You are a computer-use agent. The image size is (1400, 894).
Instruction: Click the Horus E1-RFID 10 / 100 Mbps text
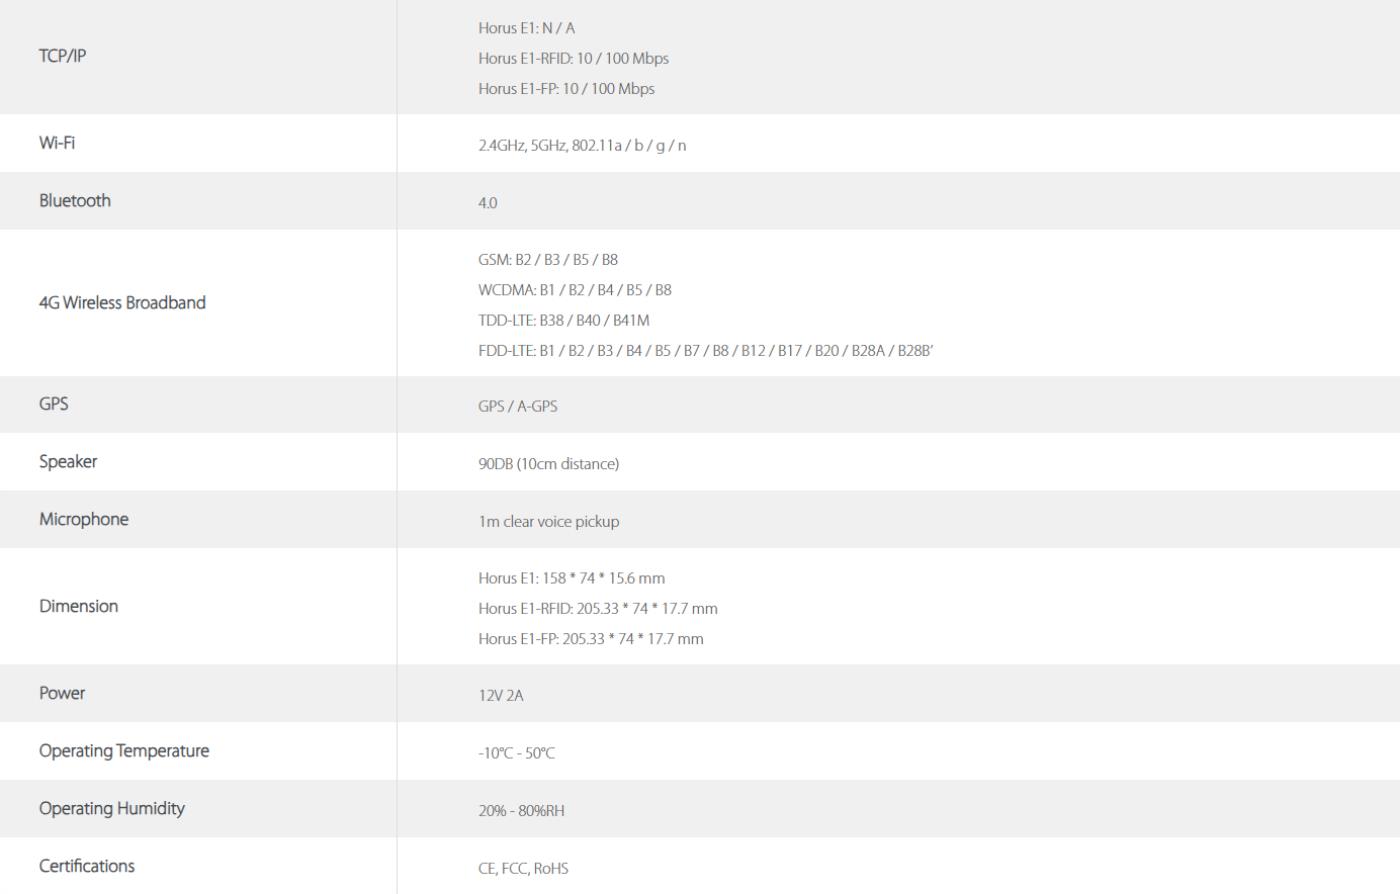pos(573,58)
